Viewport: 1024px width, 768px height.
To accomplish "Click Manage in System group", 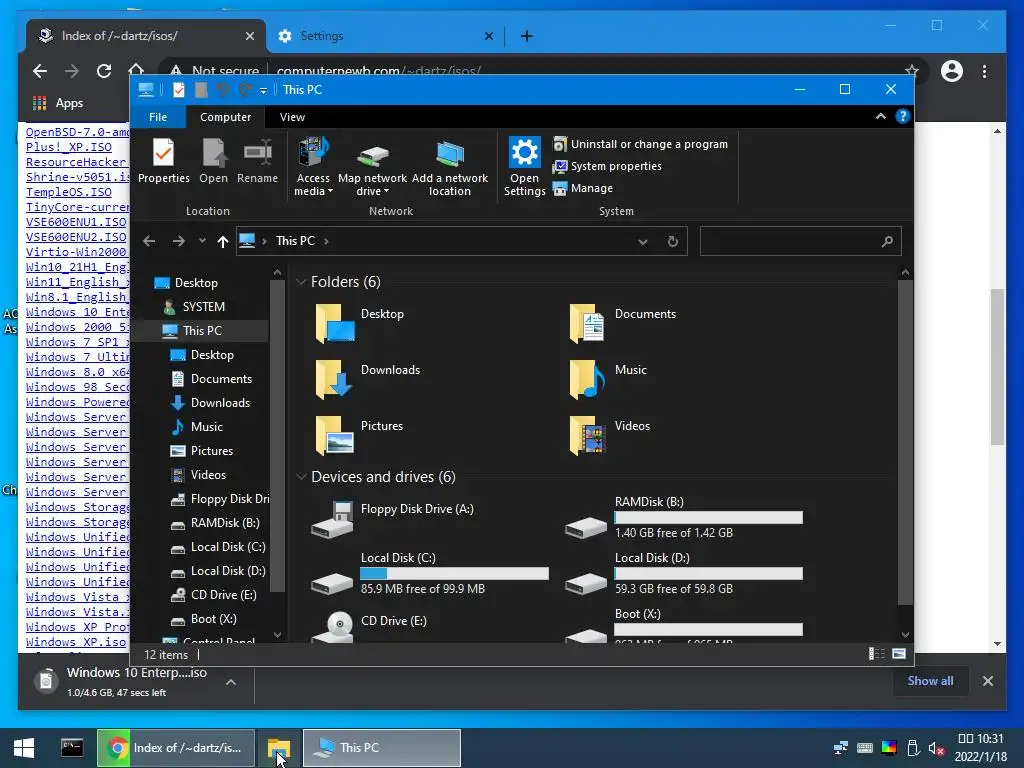I will click(x=583, y=188).
